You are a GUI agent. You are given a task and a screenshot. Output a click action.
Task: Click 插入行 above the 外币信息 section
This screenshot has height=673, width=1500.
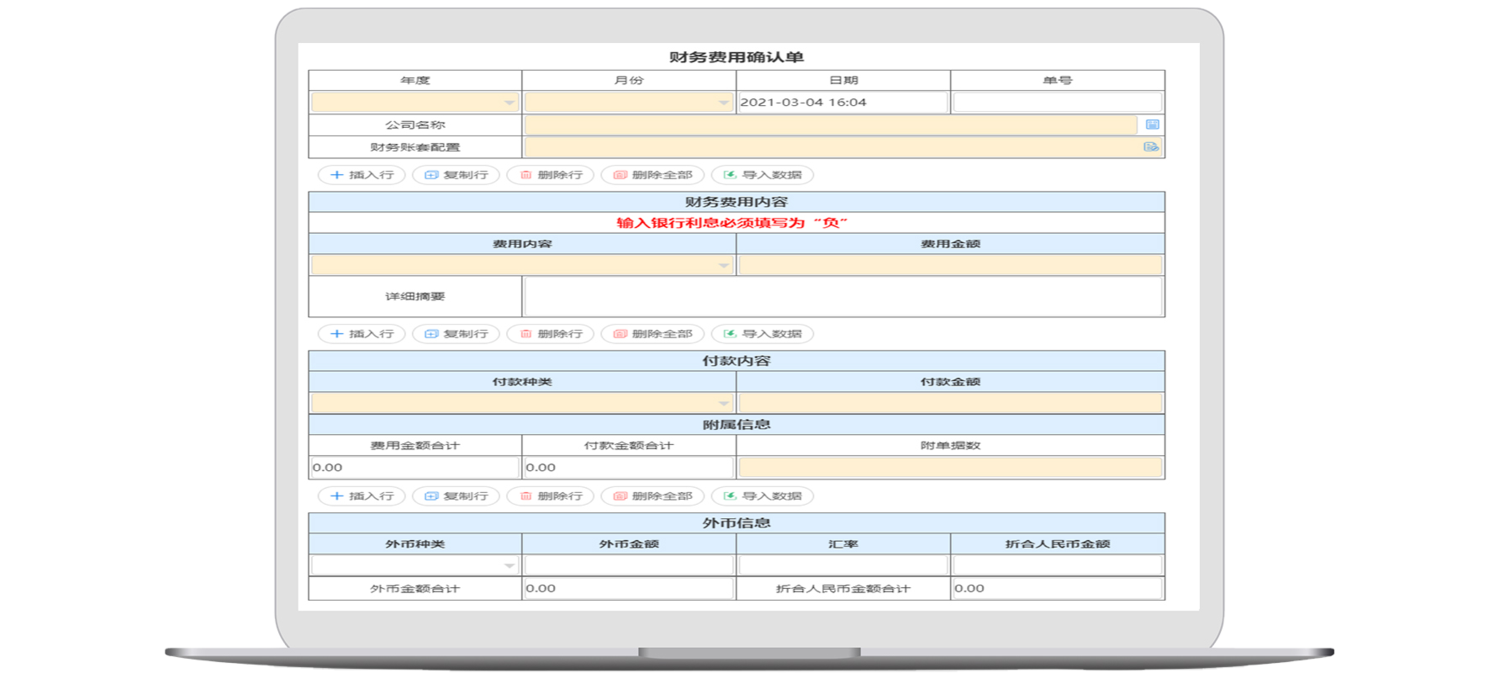coord(362,496)
